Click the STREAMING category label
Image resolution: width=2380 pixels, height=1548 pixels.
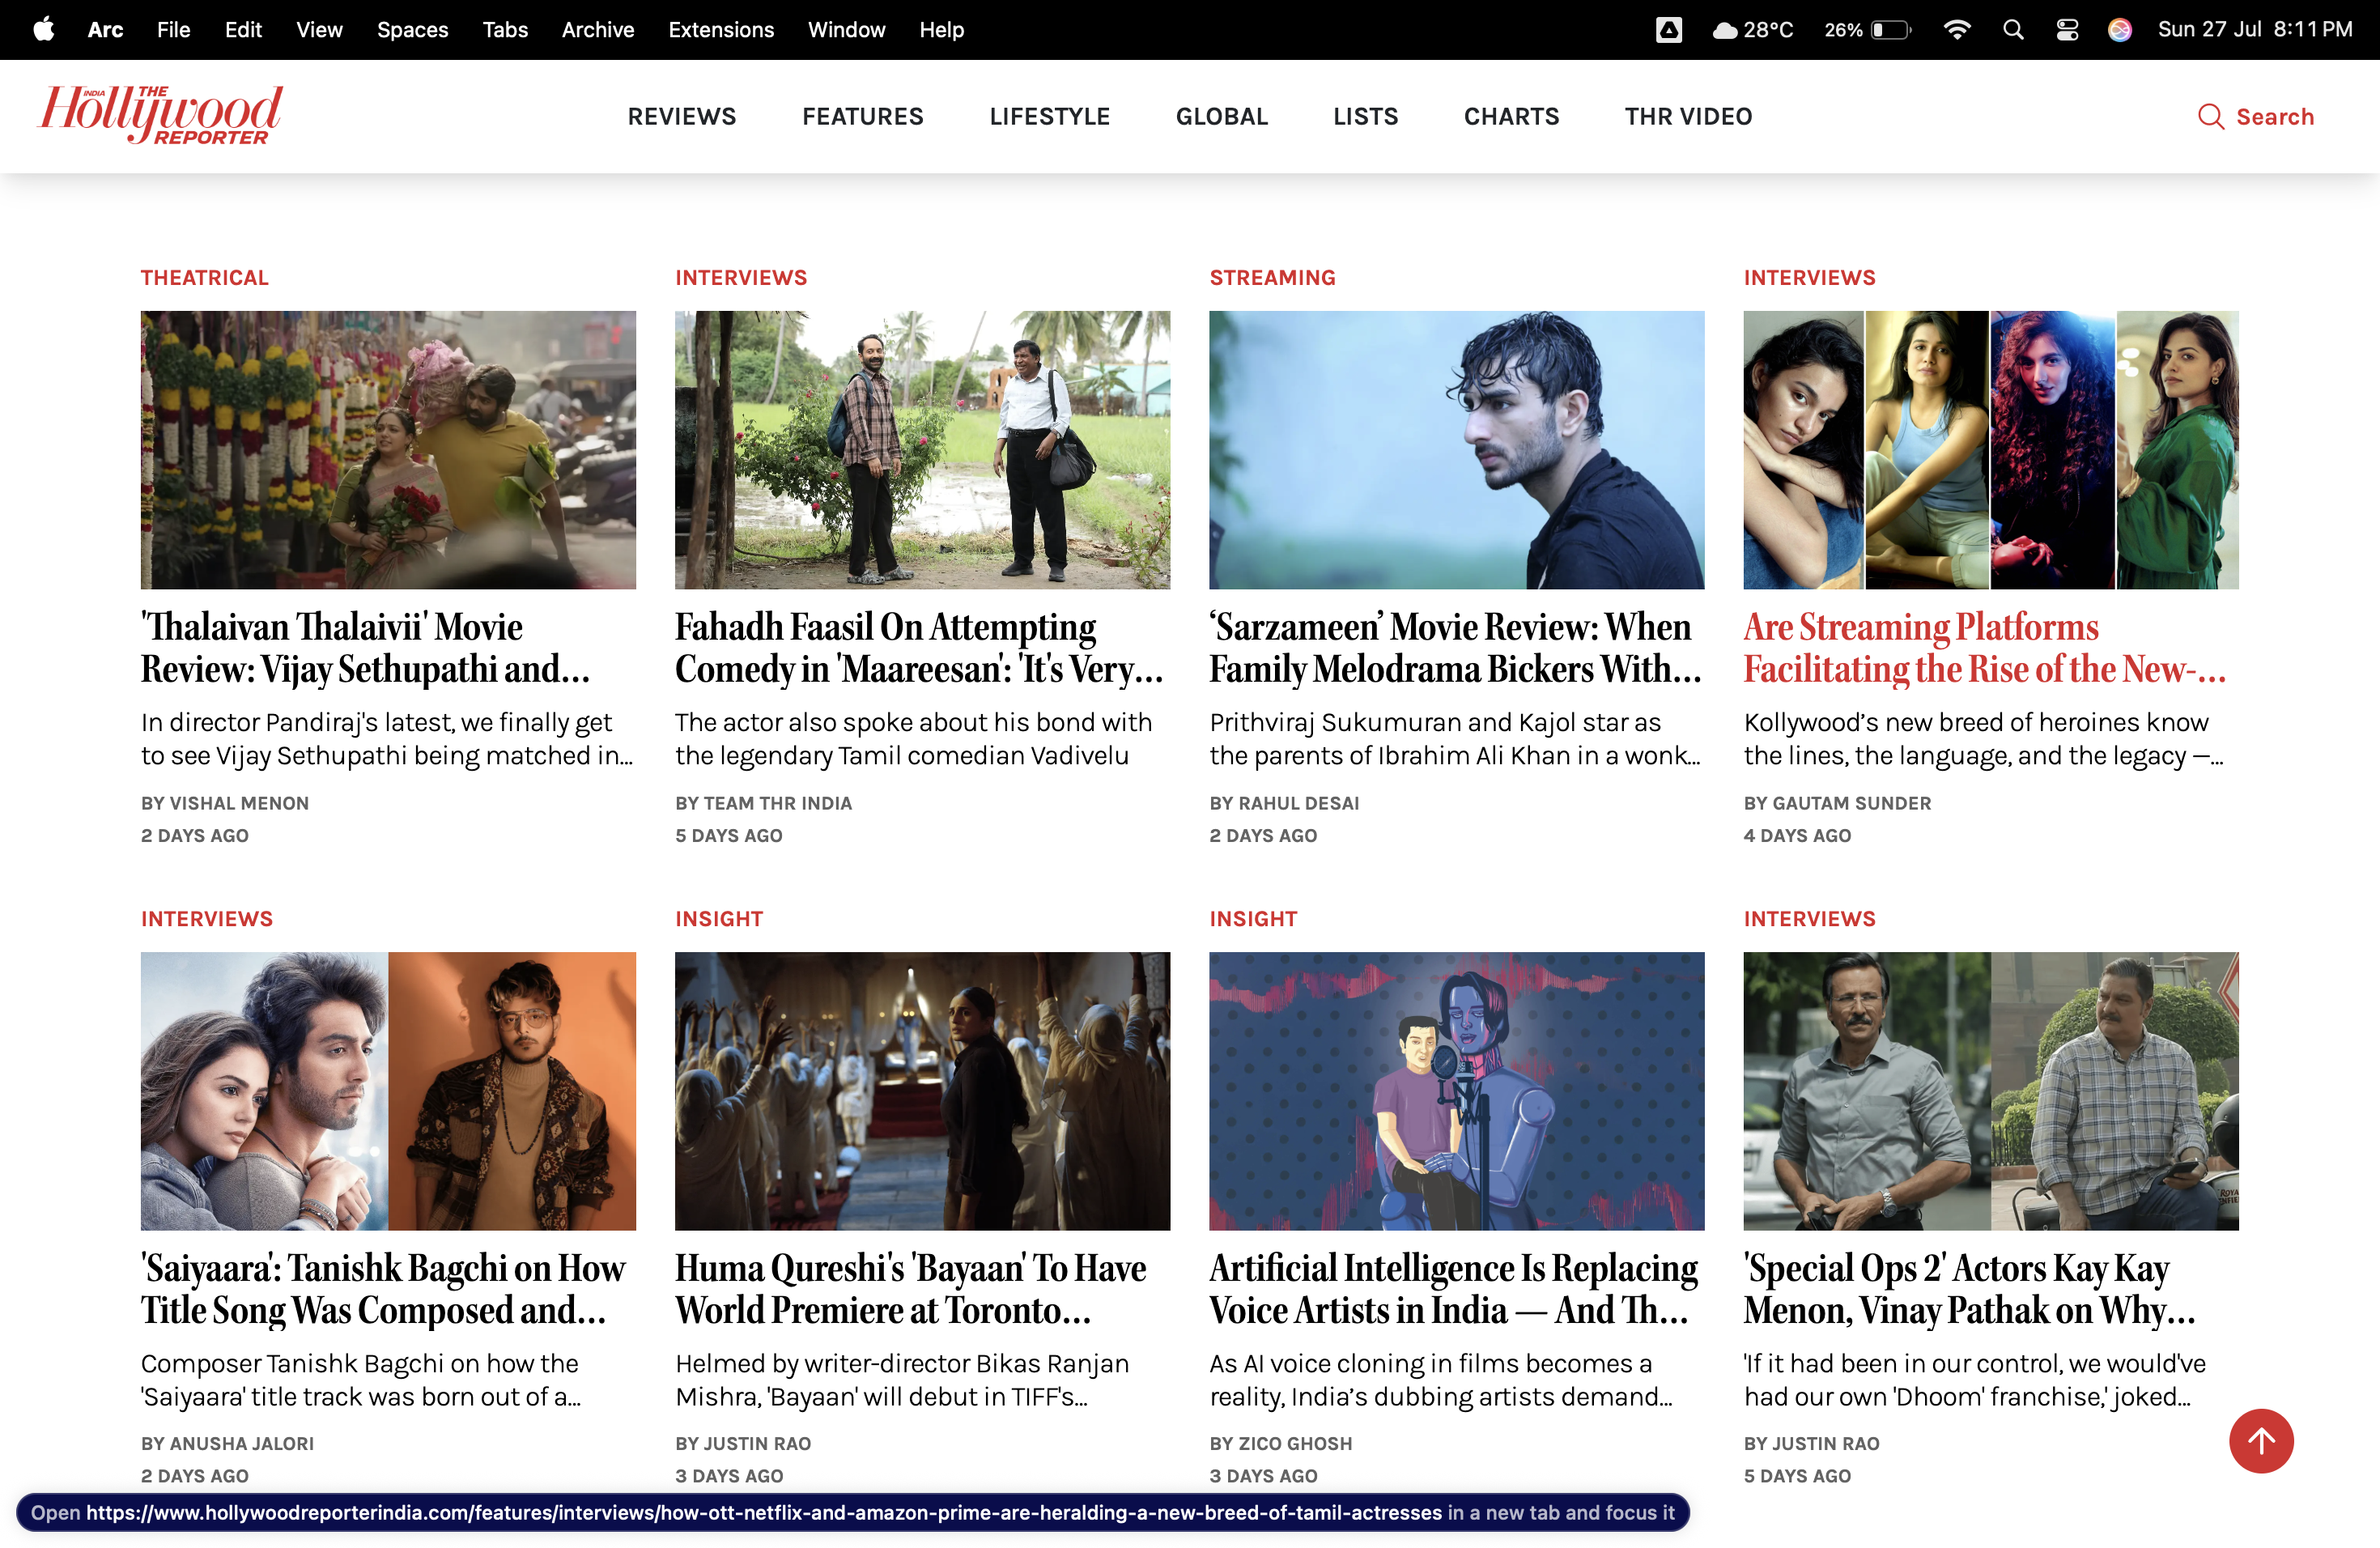[1272, 278]
